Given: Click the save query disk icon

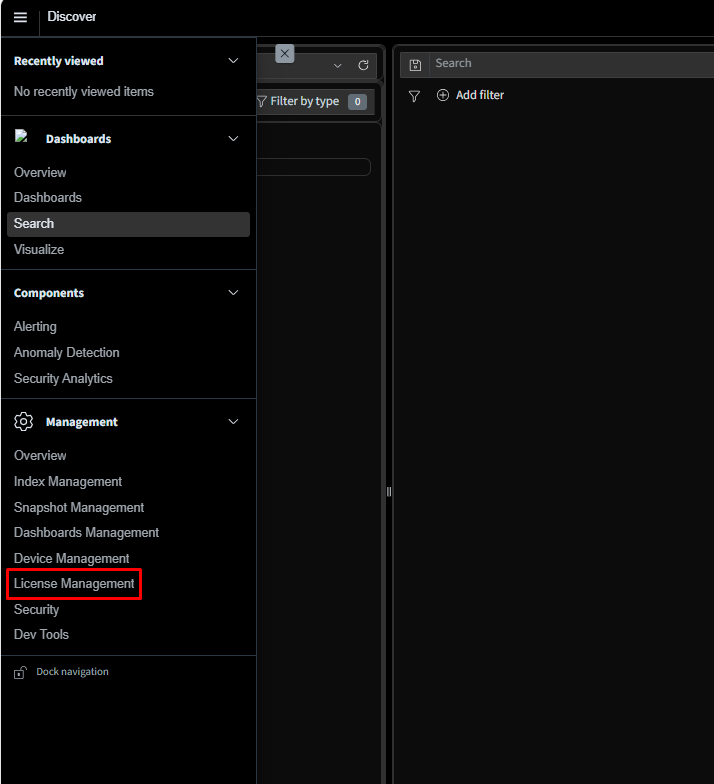Looking at the screenshot, I should coord(416,65).
